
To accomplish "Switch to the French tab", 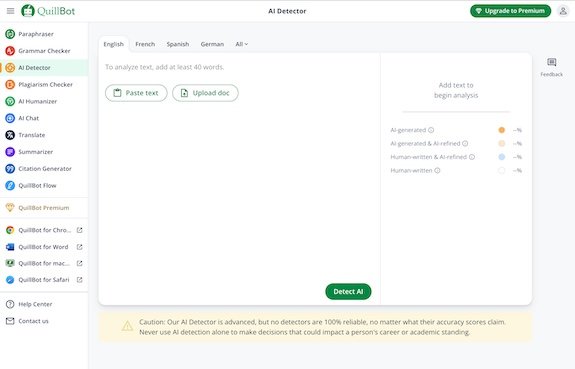I will [145, 44].
